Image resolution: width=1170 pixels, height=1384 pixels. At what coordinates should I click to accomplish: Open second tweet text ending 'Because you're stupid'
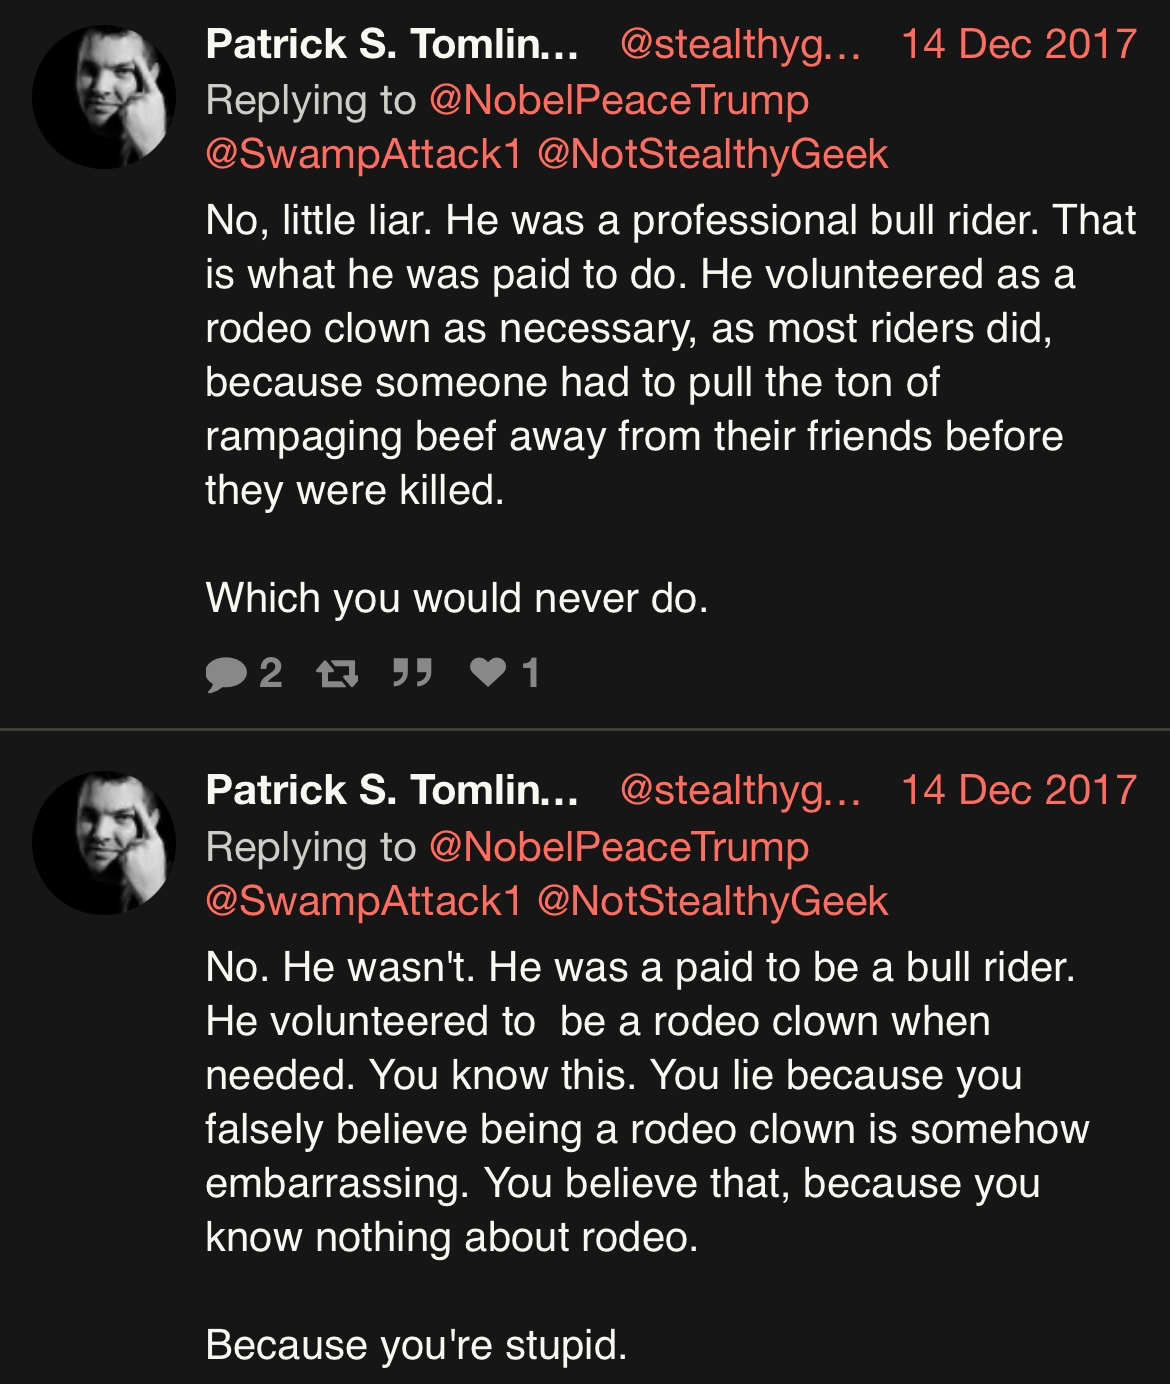click(x=647, y=1156)
